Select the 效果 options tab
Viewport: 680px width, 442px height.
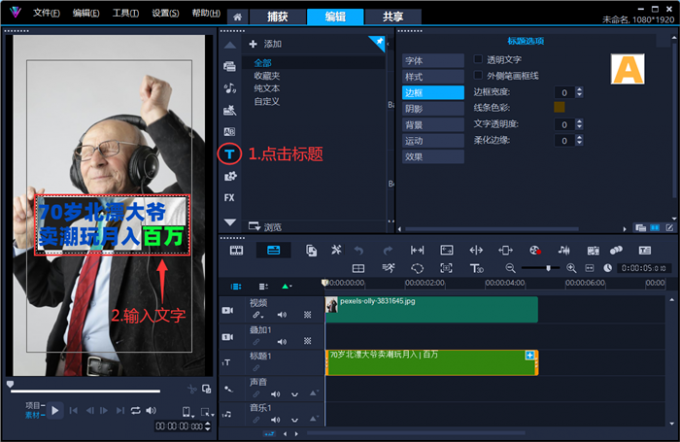[x=433, y=157]
